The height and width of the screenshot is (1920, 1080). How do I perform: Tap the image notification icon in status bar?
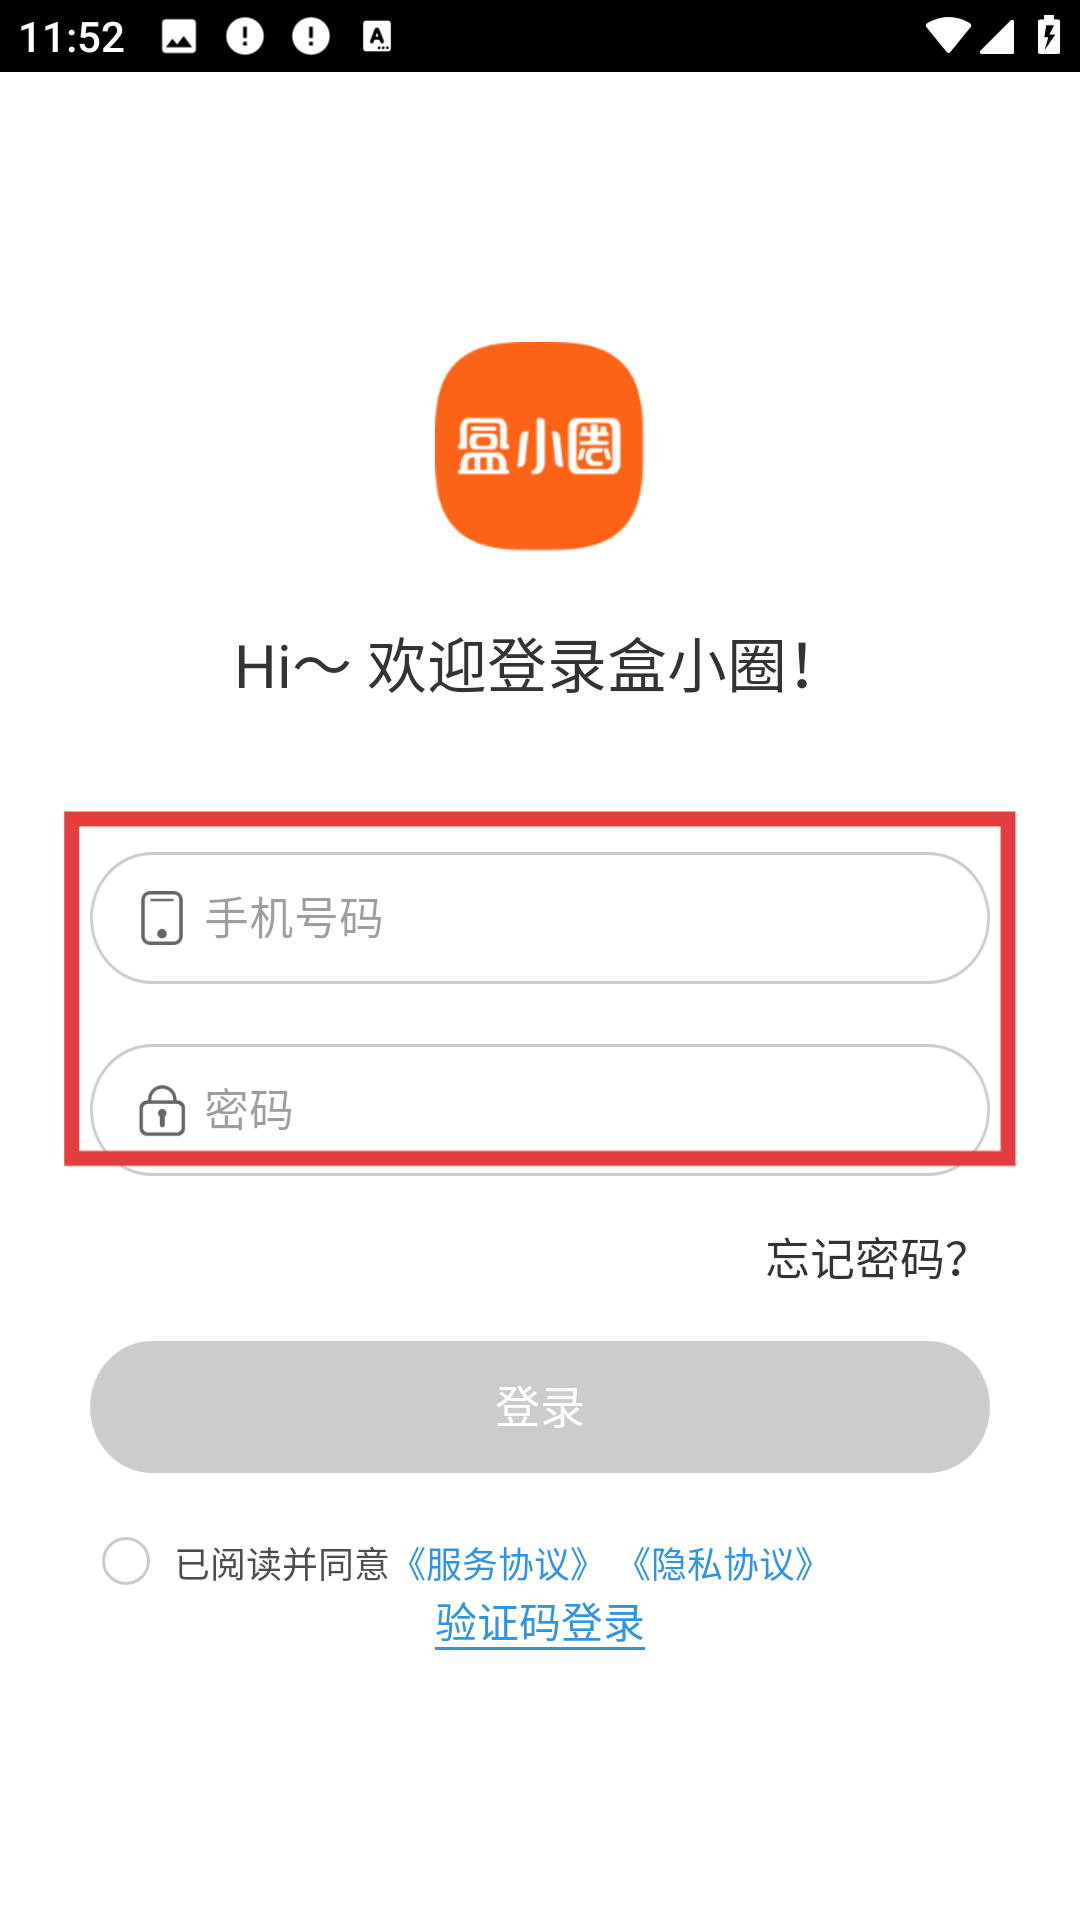(179, 37)
